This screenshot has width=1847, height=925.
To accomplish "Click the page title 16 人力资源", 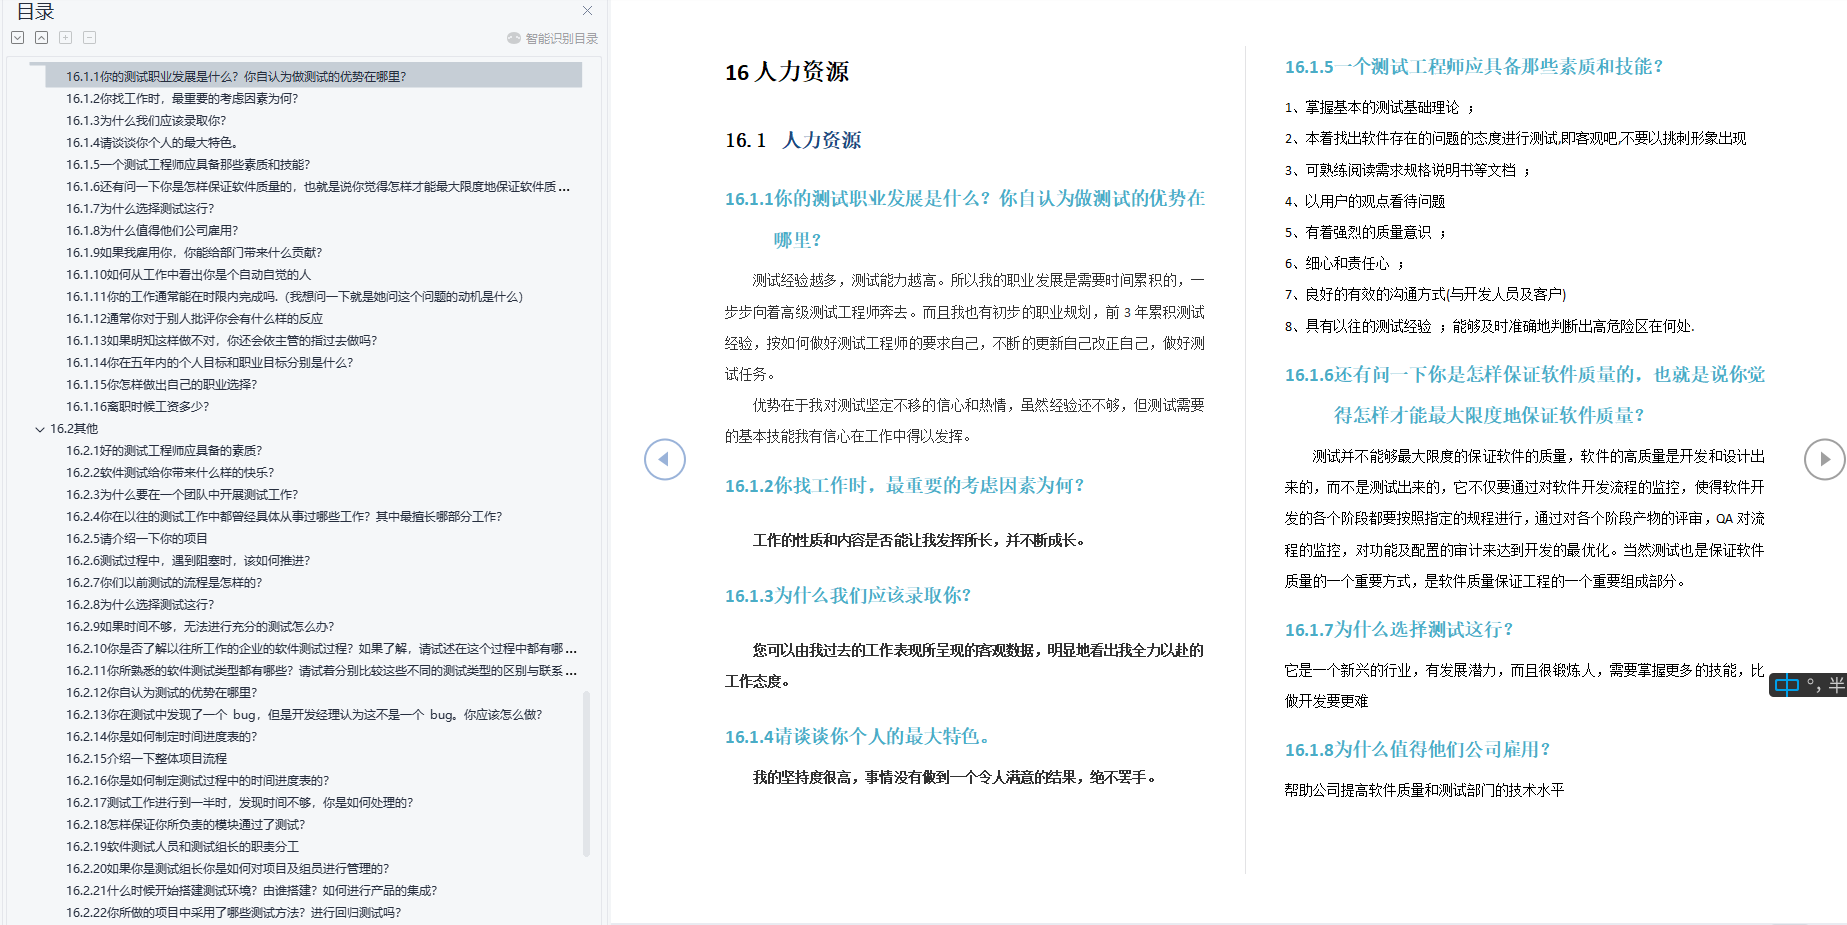I will (x=787, y=72).
